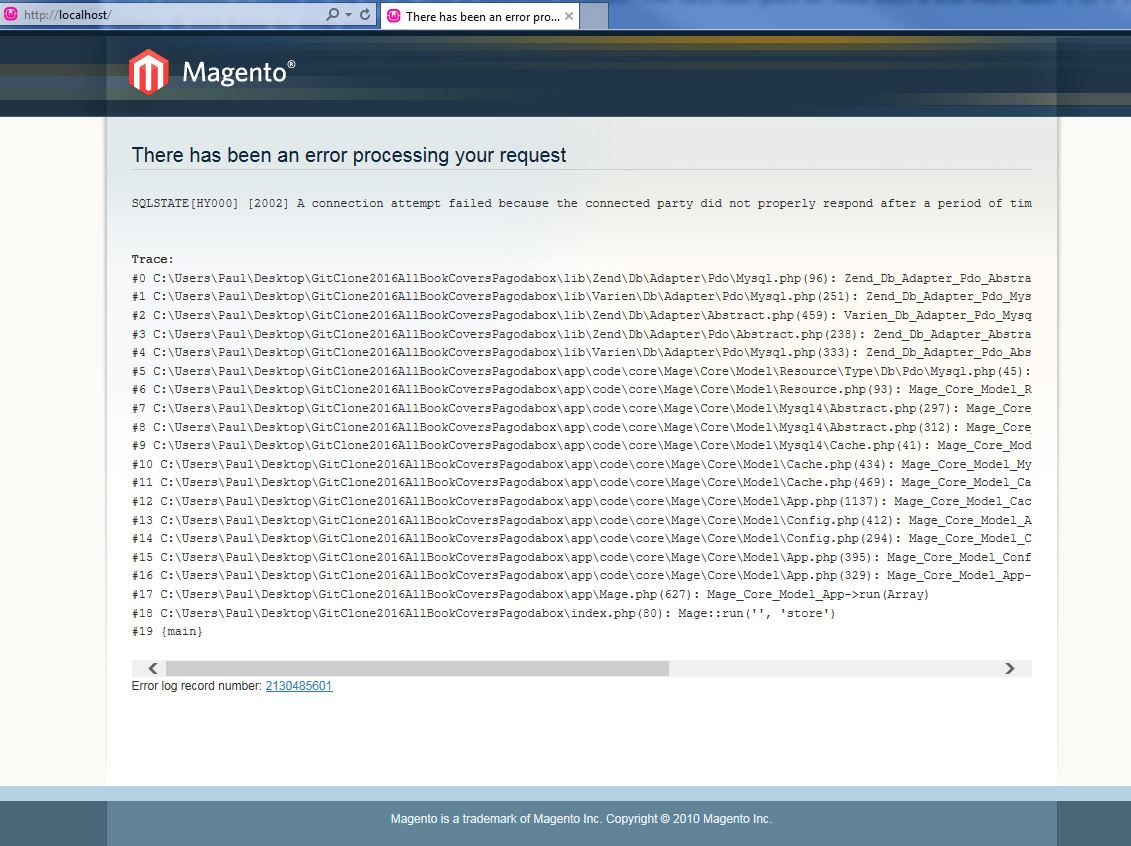Click trace line #2 Abstract.php(459)

(x=581, y=315)
